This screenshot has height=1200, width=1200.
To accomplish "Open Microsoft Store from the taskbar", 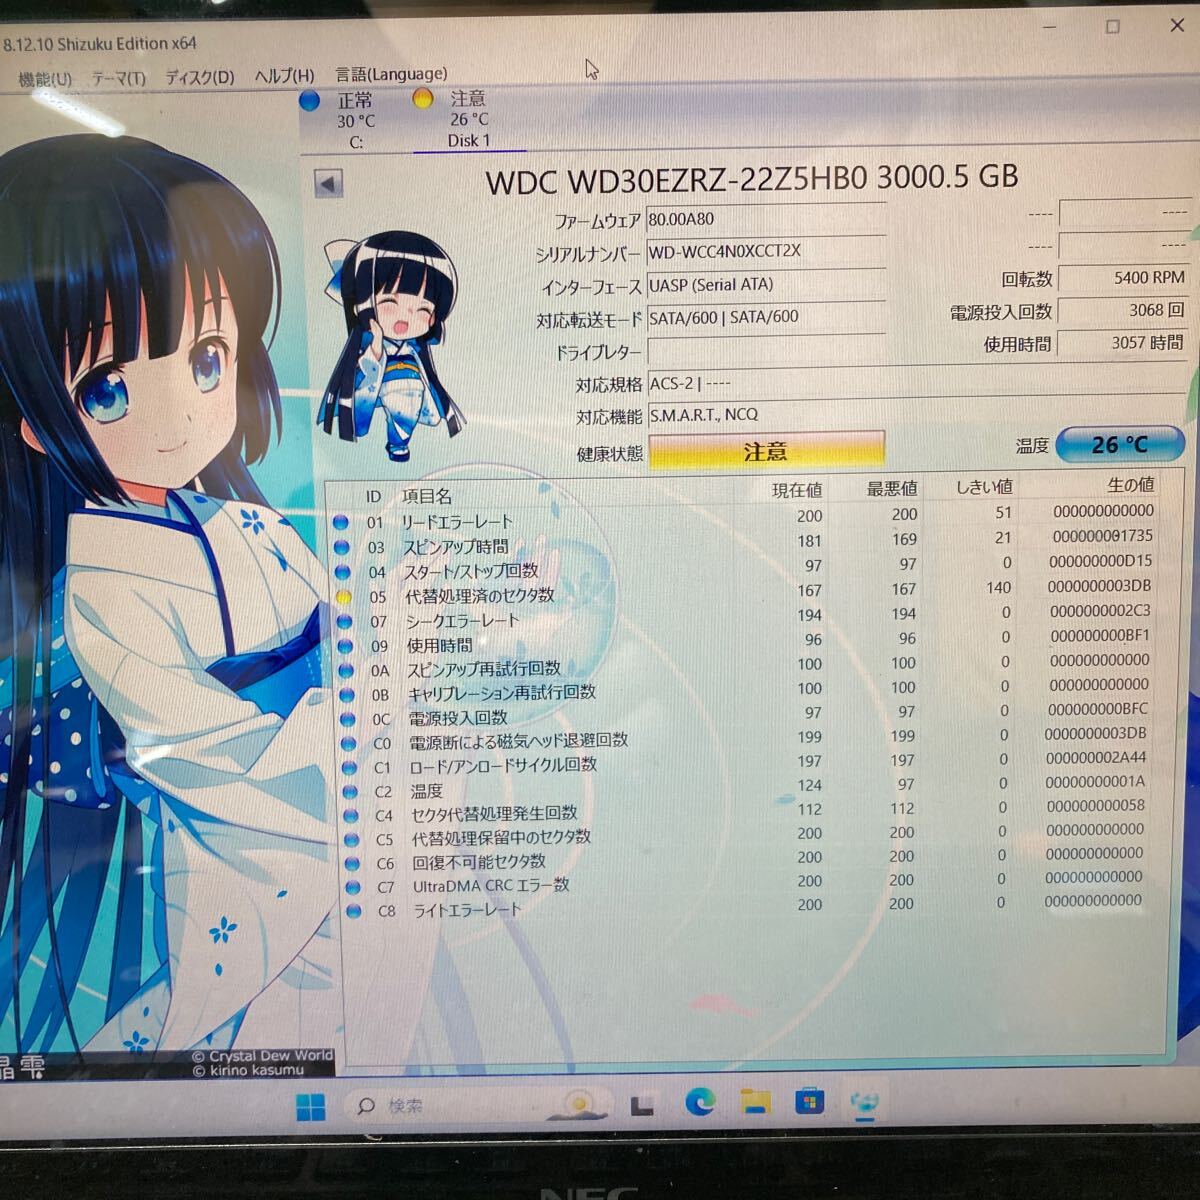I will 809,1101.
